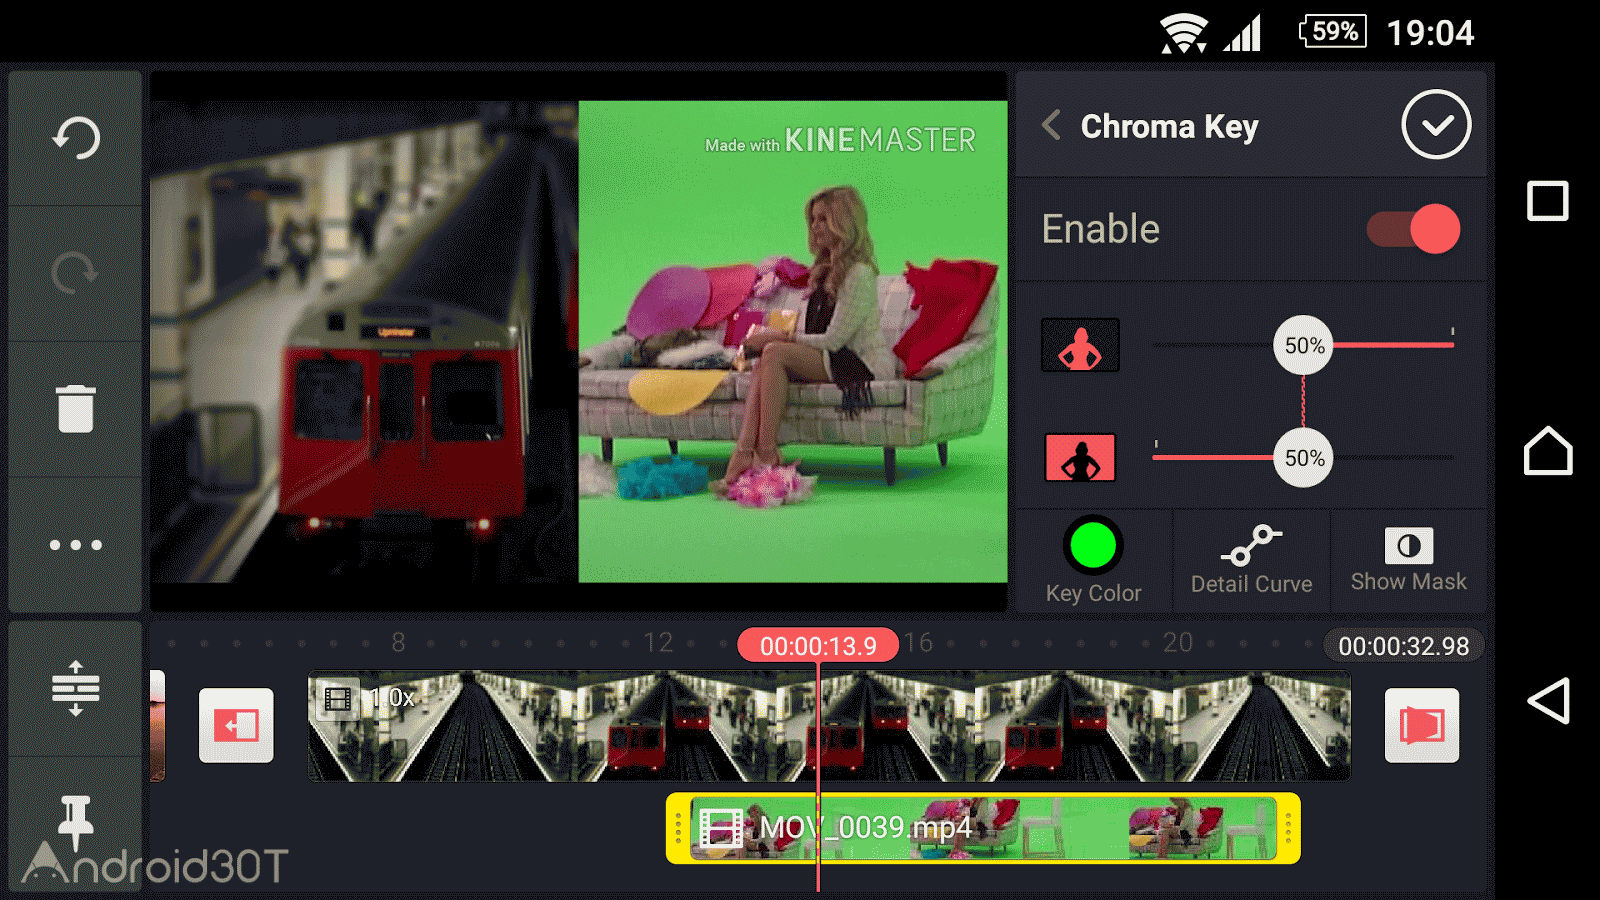1600x900 pixels.
Task: Confirm Chroma Key with the checkmark button
Action: pos(1436,124)
